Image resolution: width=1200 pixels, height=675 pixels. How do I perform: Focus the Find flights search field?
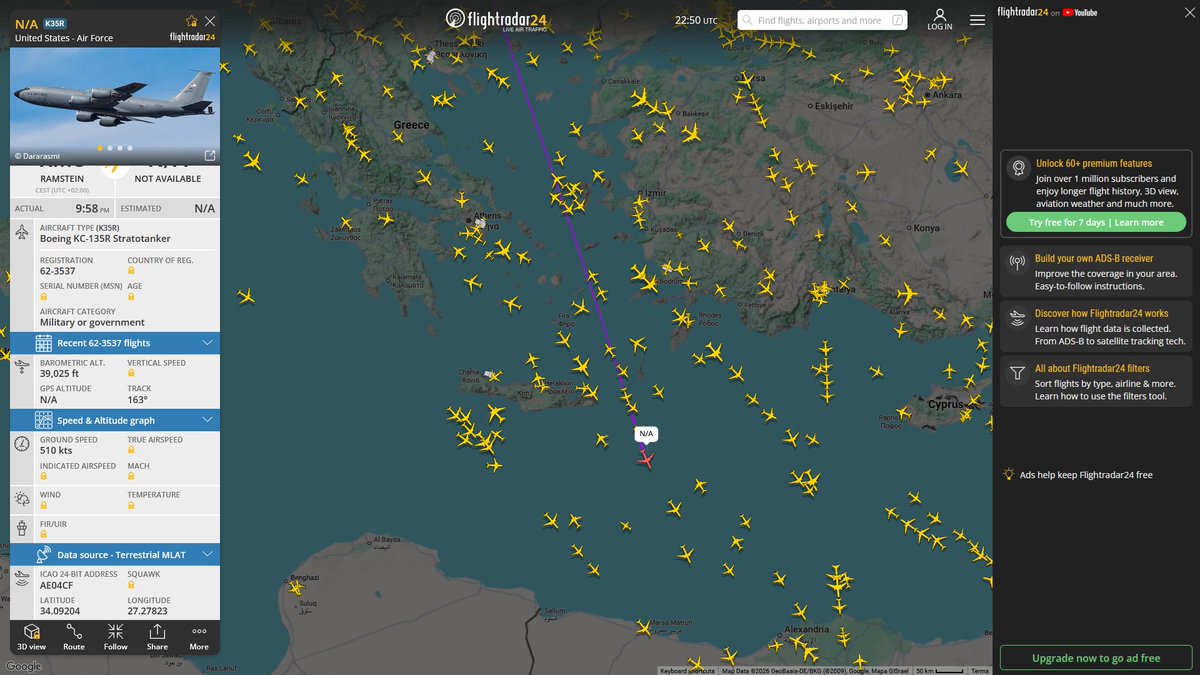822,20
